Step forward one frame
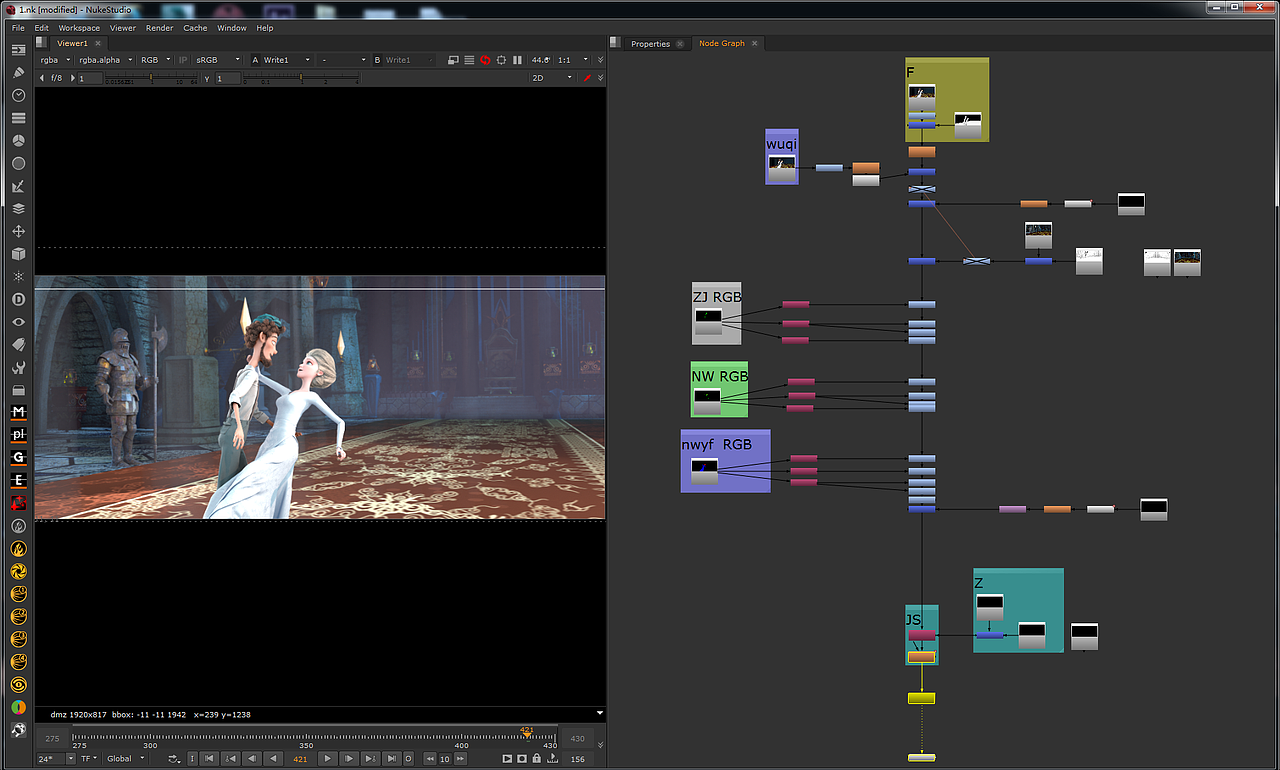Viewport: 1280px width, 770px height. click(349, 759)
